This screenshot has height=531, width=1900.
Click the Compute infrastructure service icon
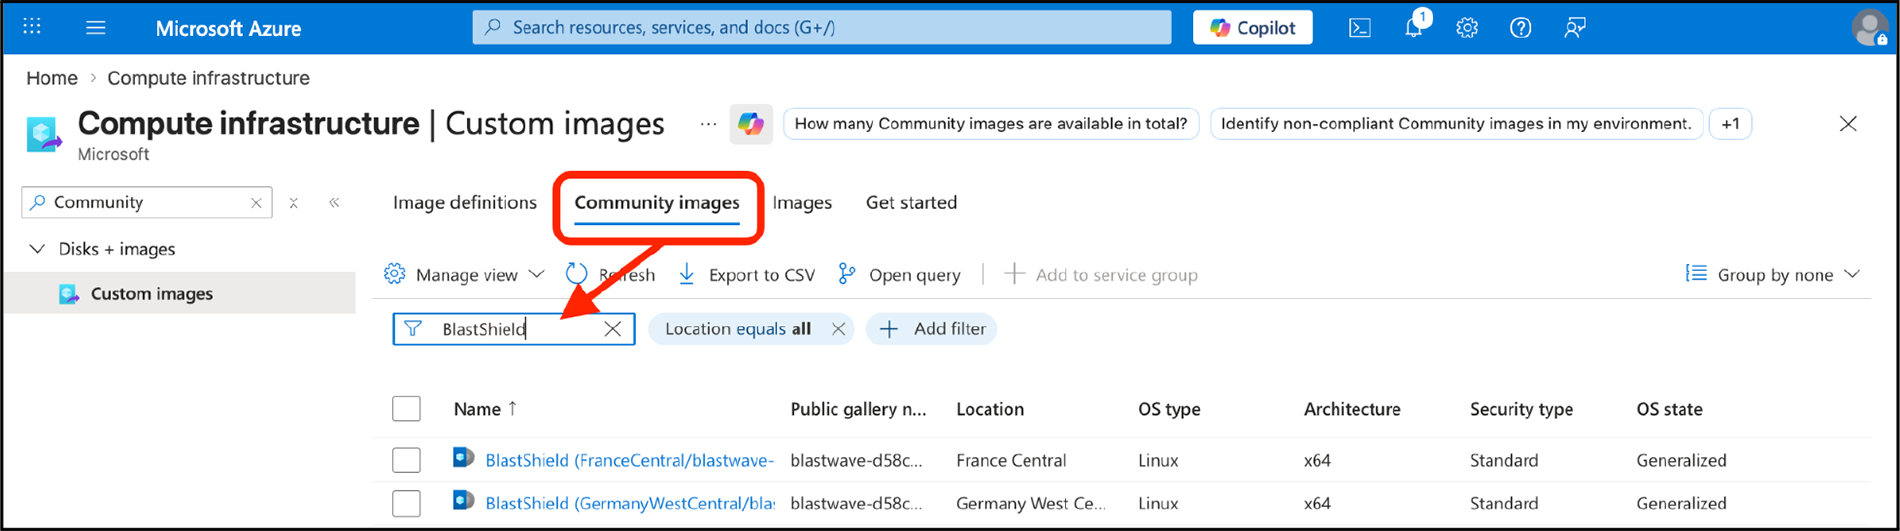(x=44, y=135)
